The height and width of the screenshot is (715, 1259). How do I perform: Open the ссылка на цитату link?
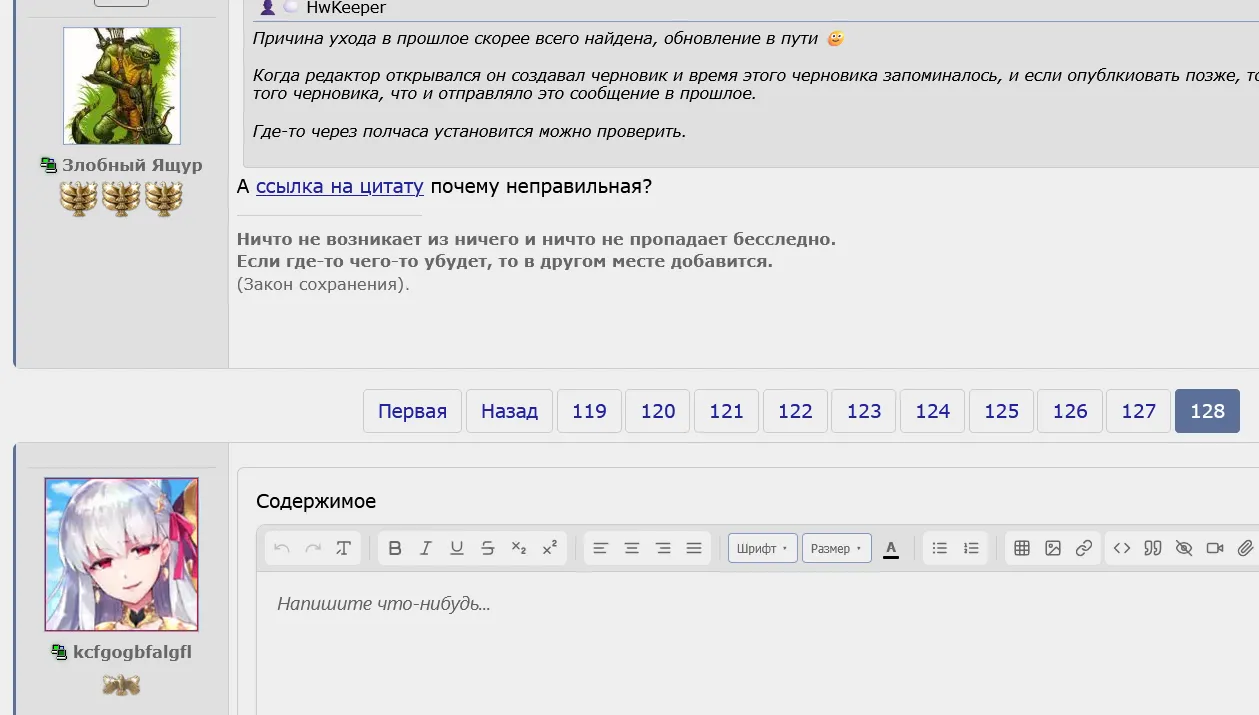coord(340,186)
